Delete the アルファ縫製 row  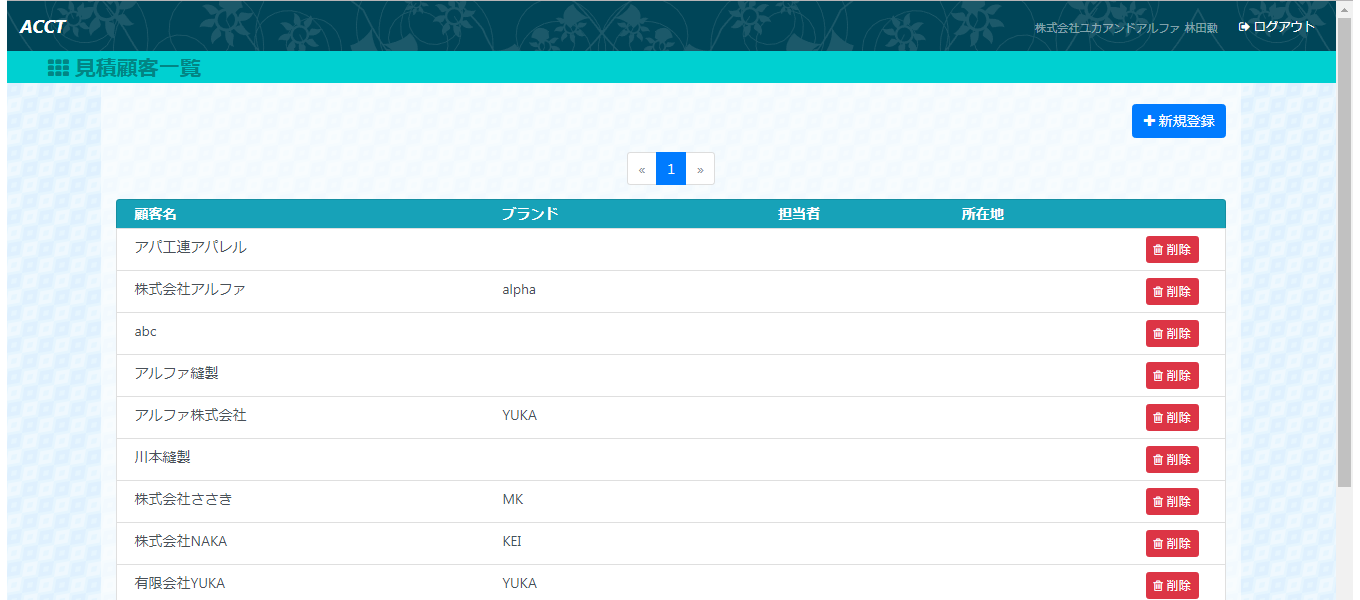(1172, 376)
